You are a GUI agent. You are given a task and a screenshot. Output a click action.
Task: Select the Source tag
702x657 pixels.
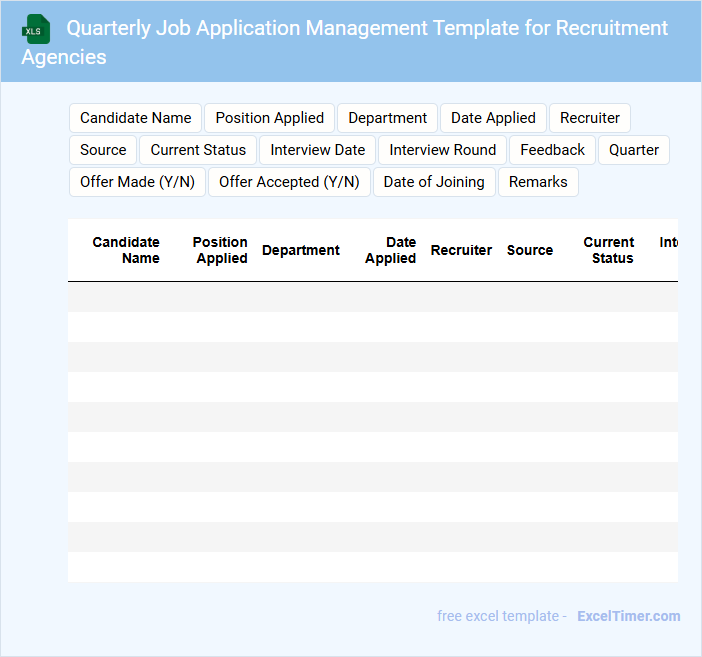click(103, 150)
